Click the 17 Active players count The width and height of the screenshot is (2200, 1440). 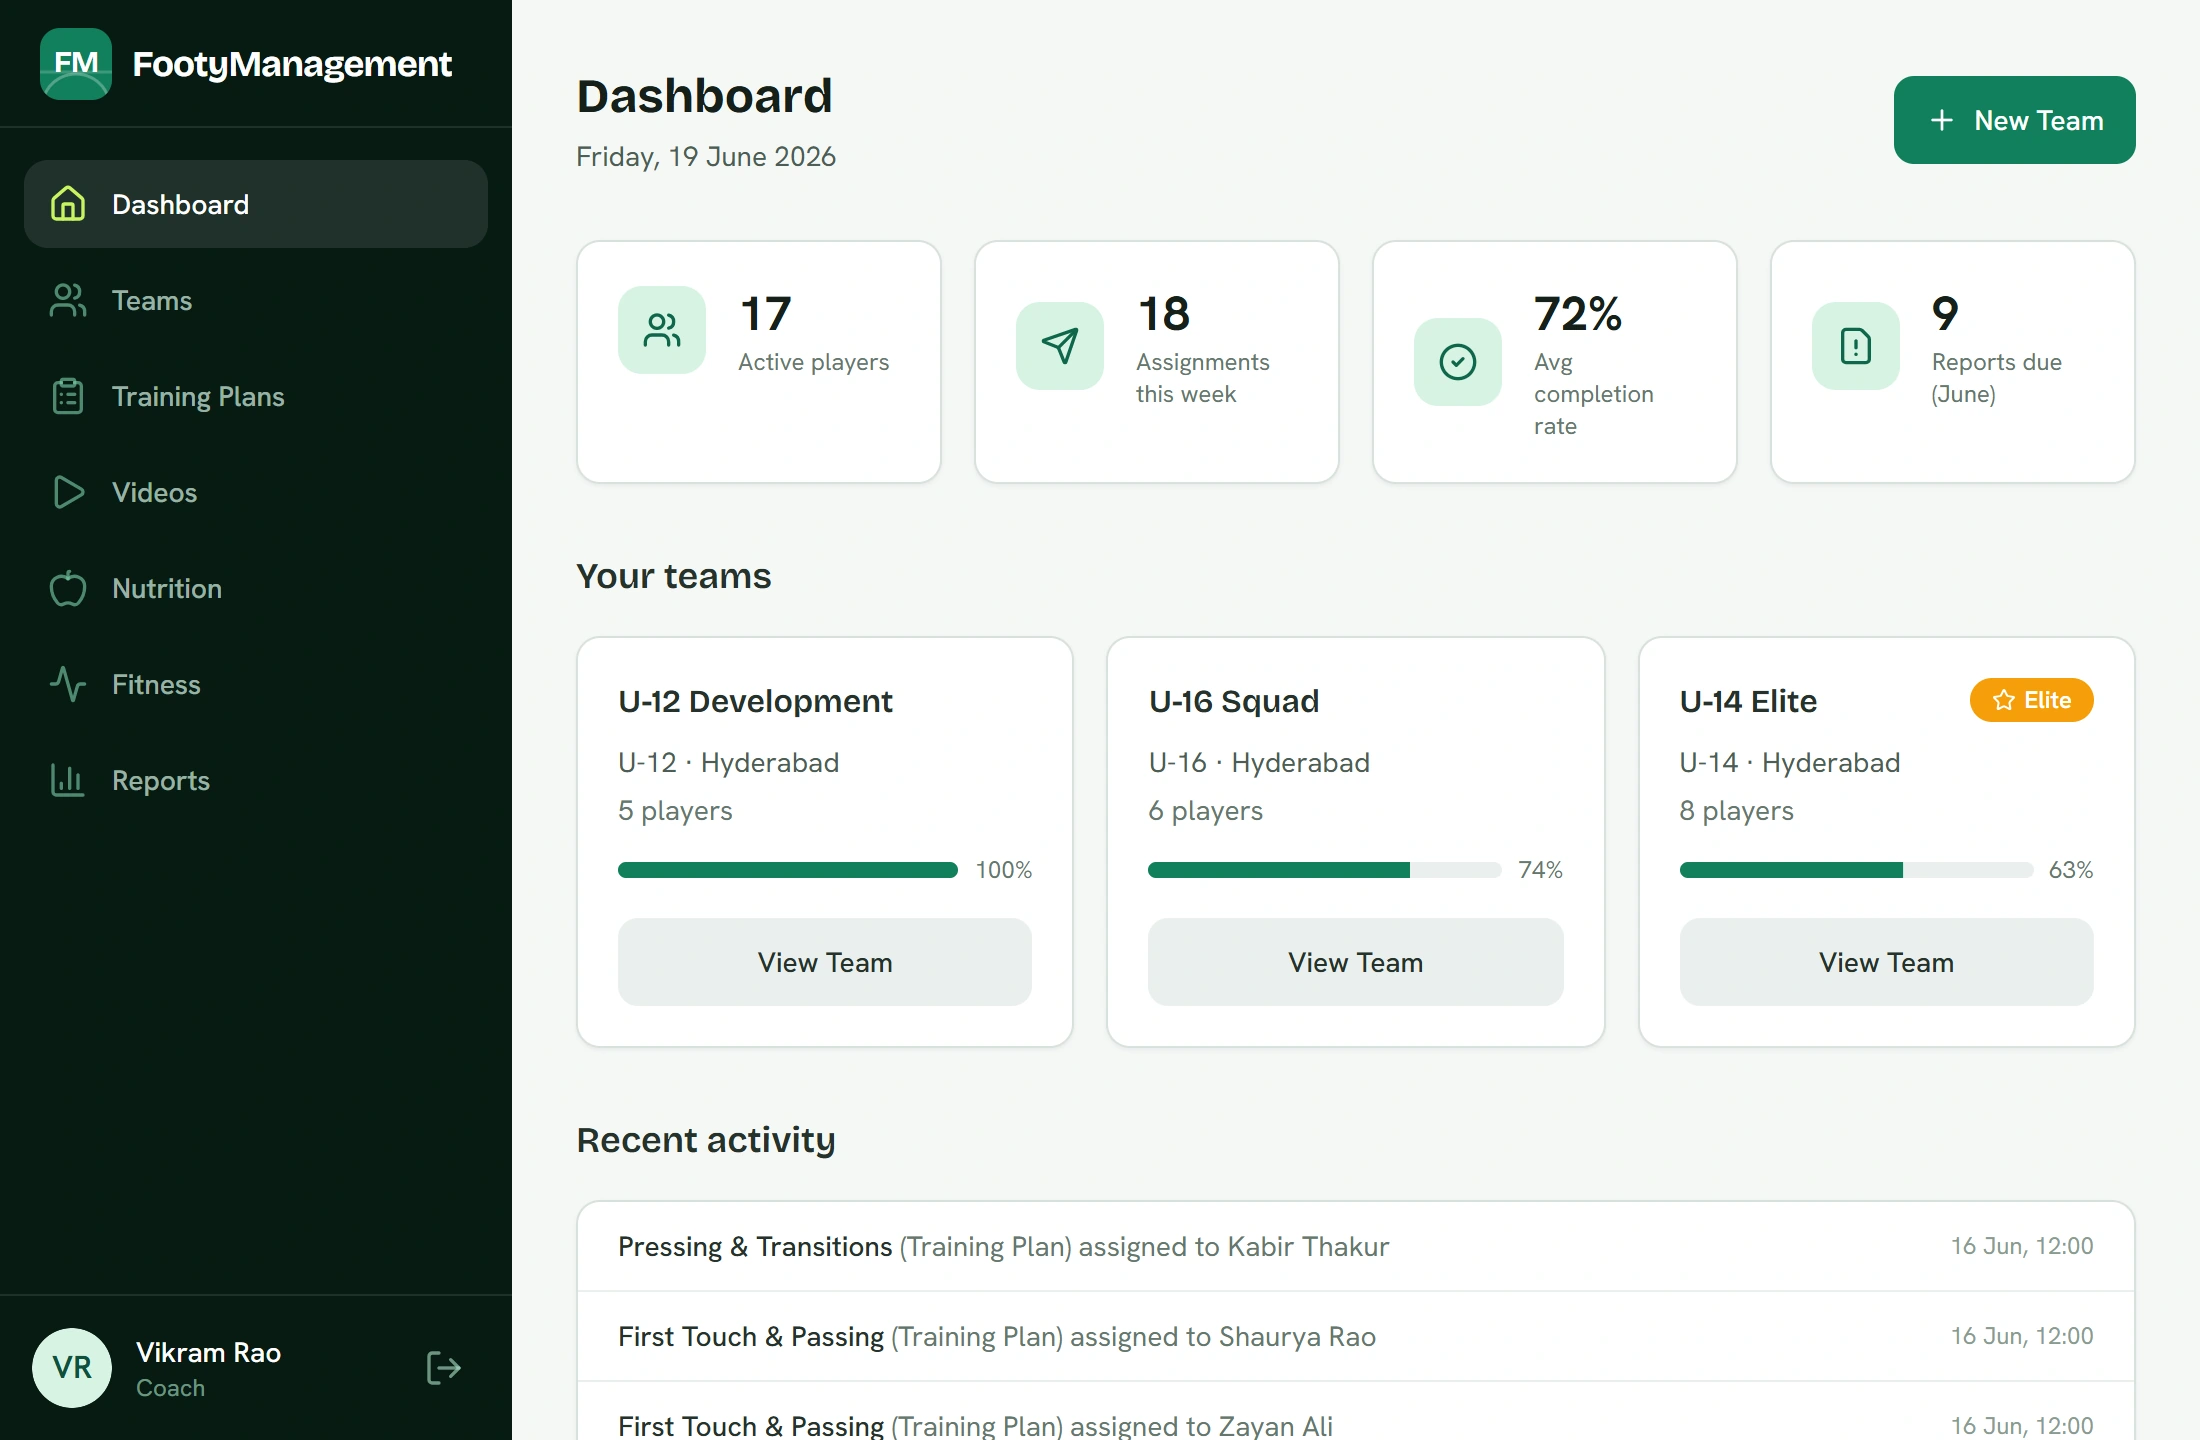tap(766, 314)
